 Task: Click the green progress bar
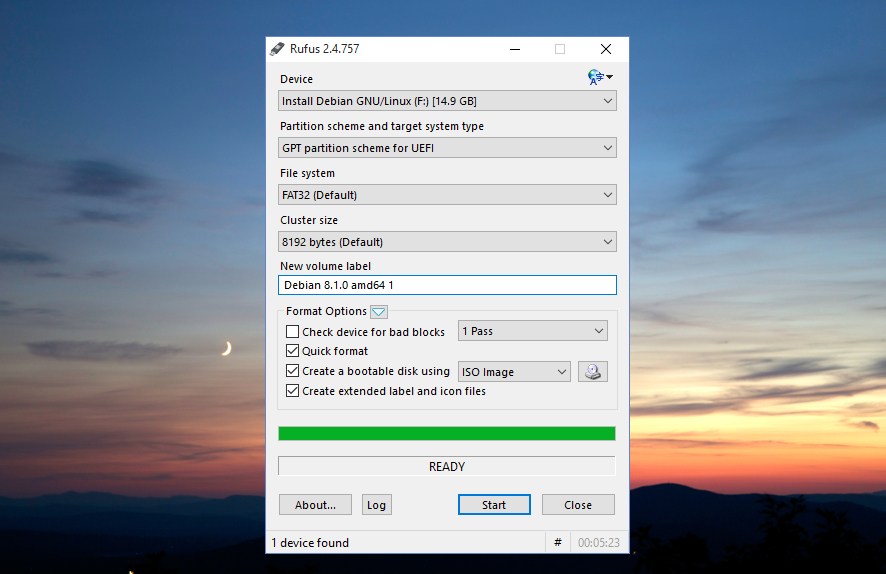pyautogui.click(x=446, y=433)
